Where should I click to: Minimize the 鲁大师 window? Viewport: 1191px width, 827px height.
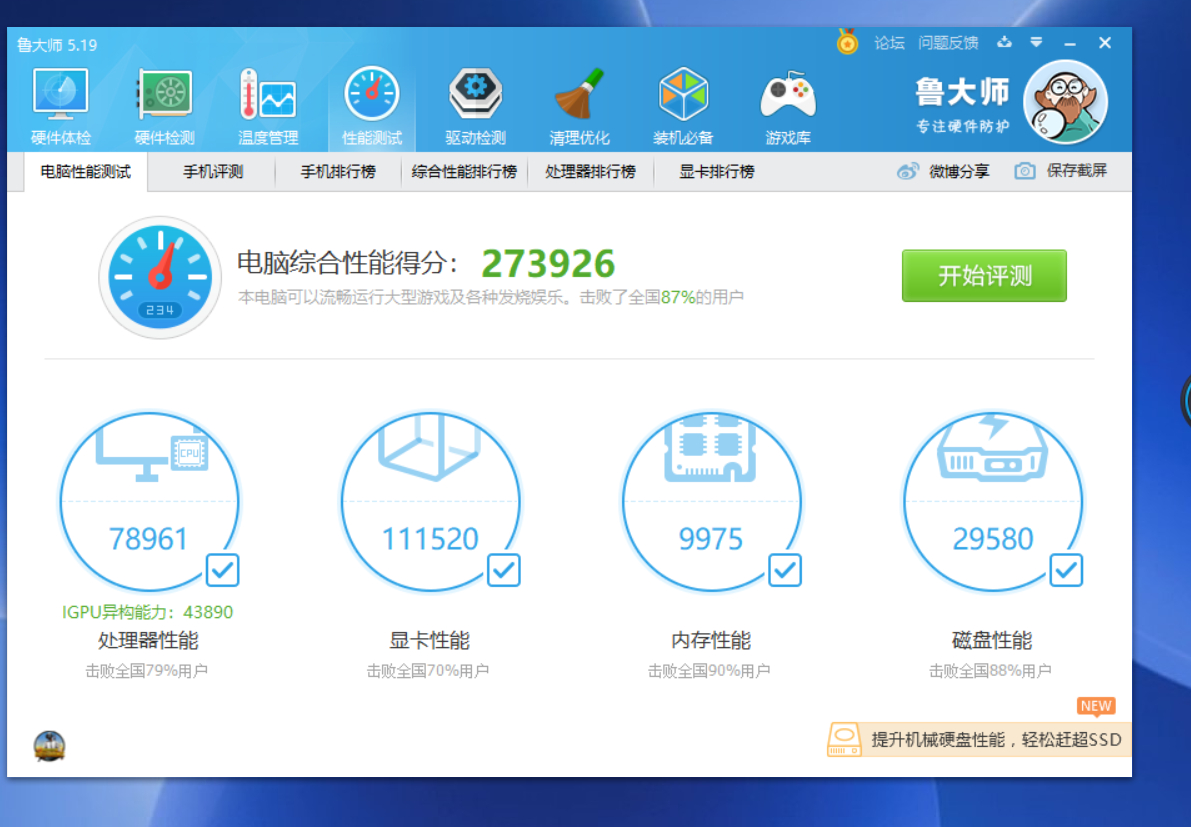1069,43
